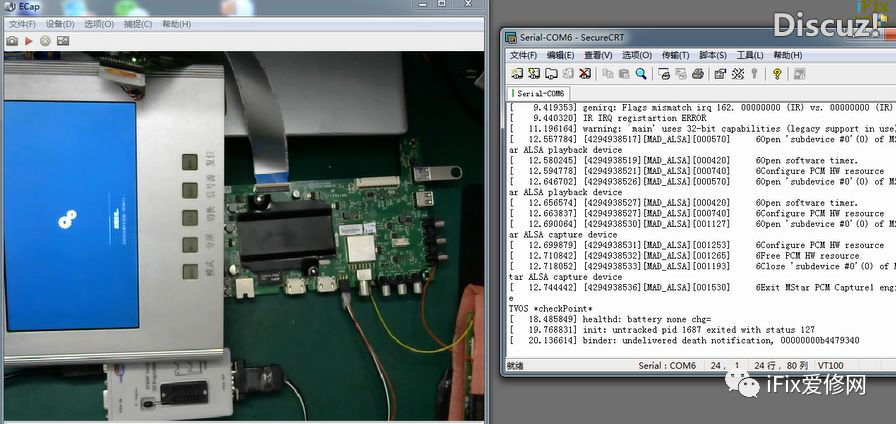Image resolution: width=896 pixels, height=424 pixels.
Task: Click the yellow Help question mark icon
Action: [x=777, y=74]
